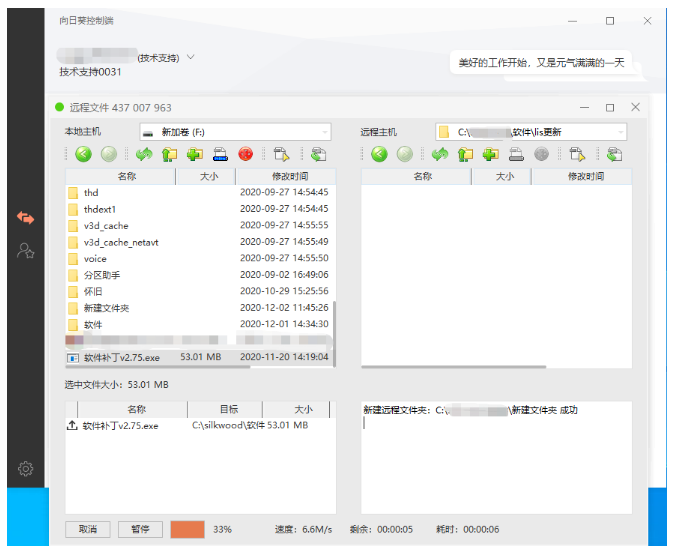Select the thdext1 folder
This screenshot has height=549, width=675.
(200, 209)
